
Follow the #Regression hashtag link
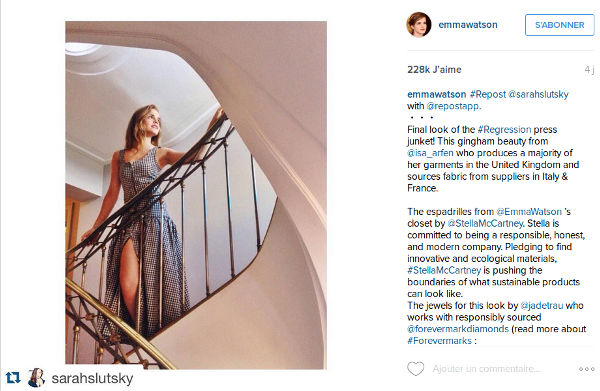click(x=504, y=129)
